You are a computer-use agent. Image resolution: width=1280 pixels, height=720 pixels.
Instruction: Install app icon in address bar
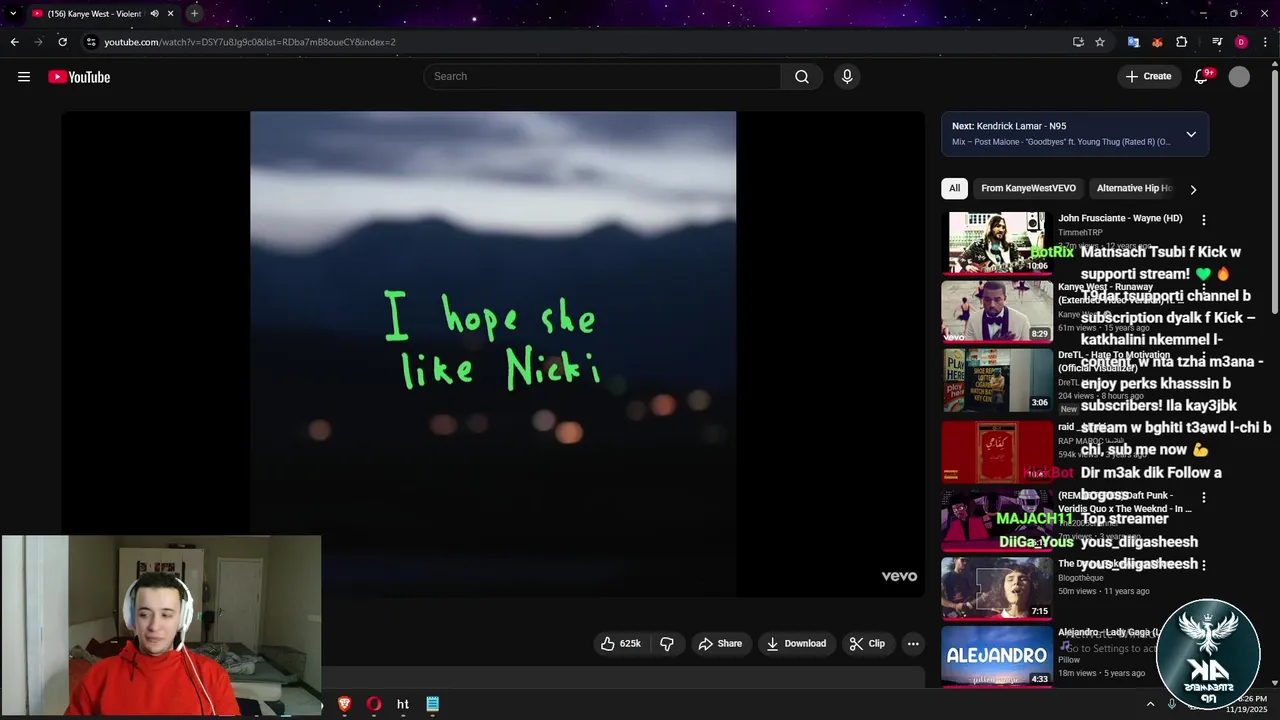pos(1078,42)
